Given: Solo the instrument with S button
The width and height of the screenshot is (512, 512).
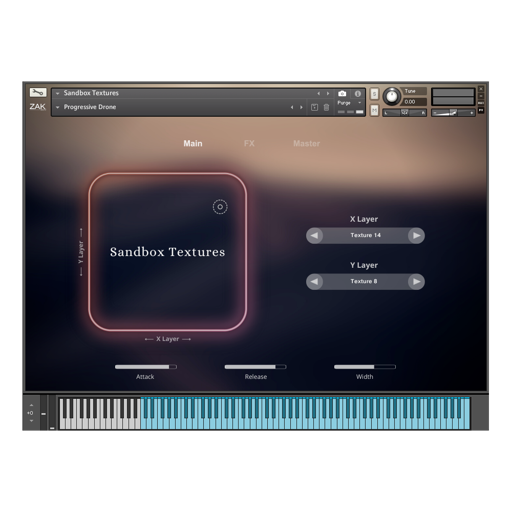Looking at the screenshot, I should coord(374,94).
